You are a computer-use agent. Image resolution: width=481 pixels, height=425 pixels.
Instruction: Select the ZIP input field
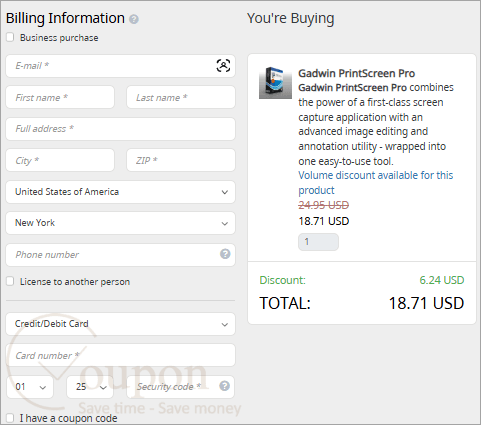tap(181, 160)
